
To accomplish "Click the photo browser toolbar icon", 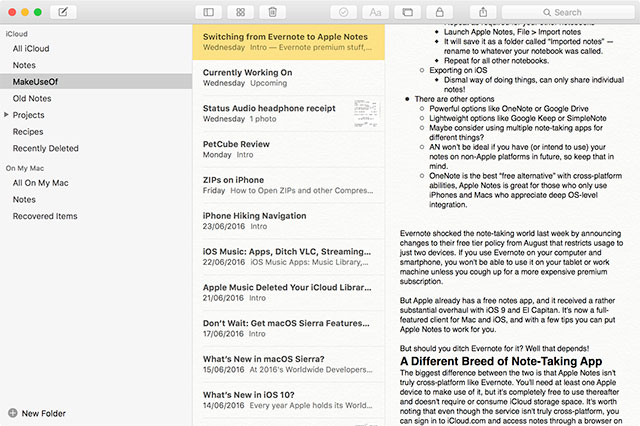I will tap(407, 12).
